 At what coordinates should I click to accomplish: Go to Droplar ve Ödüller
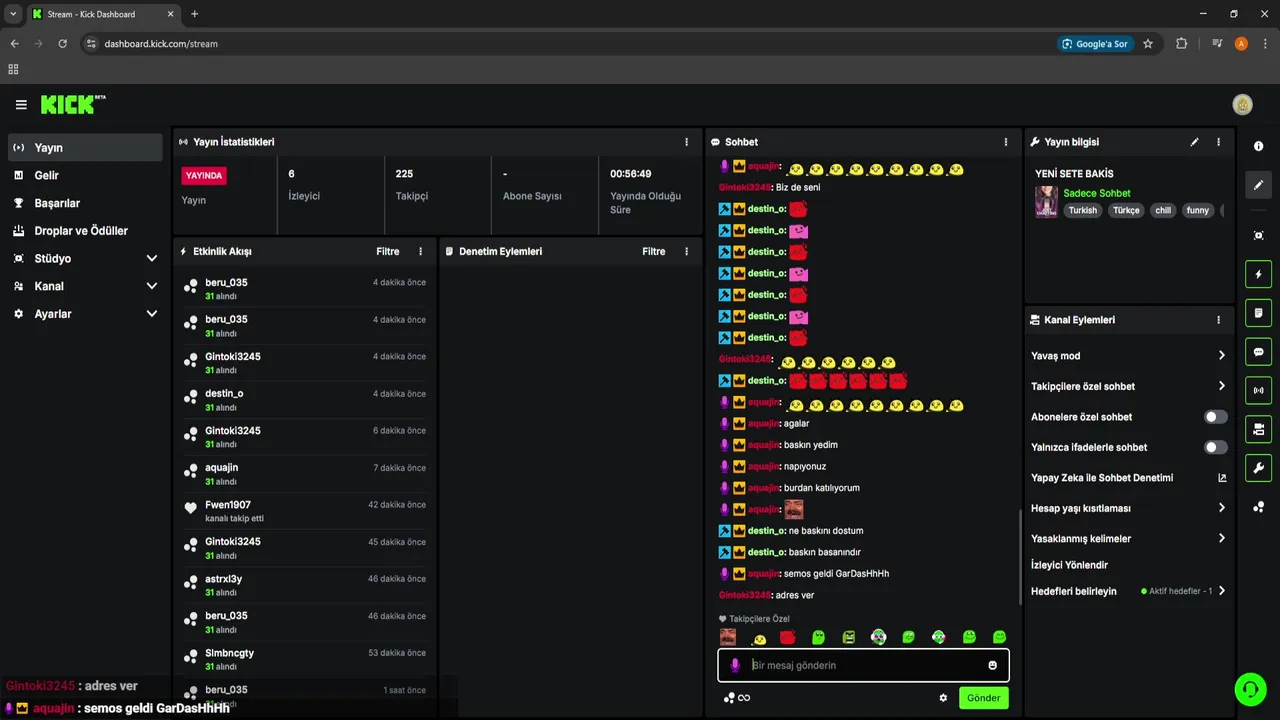85,231
